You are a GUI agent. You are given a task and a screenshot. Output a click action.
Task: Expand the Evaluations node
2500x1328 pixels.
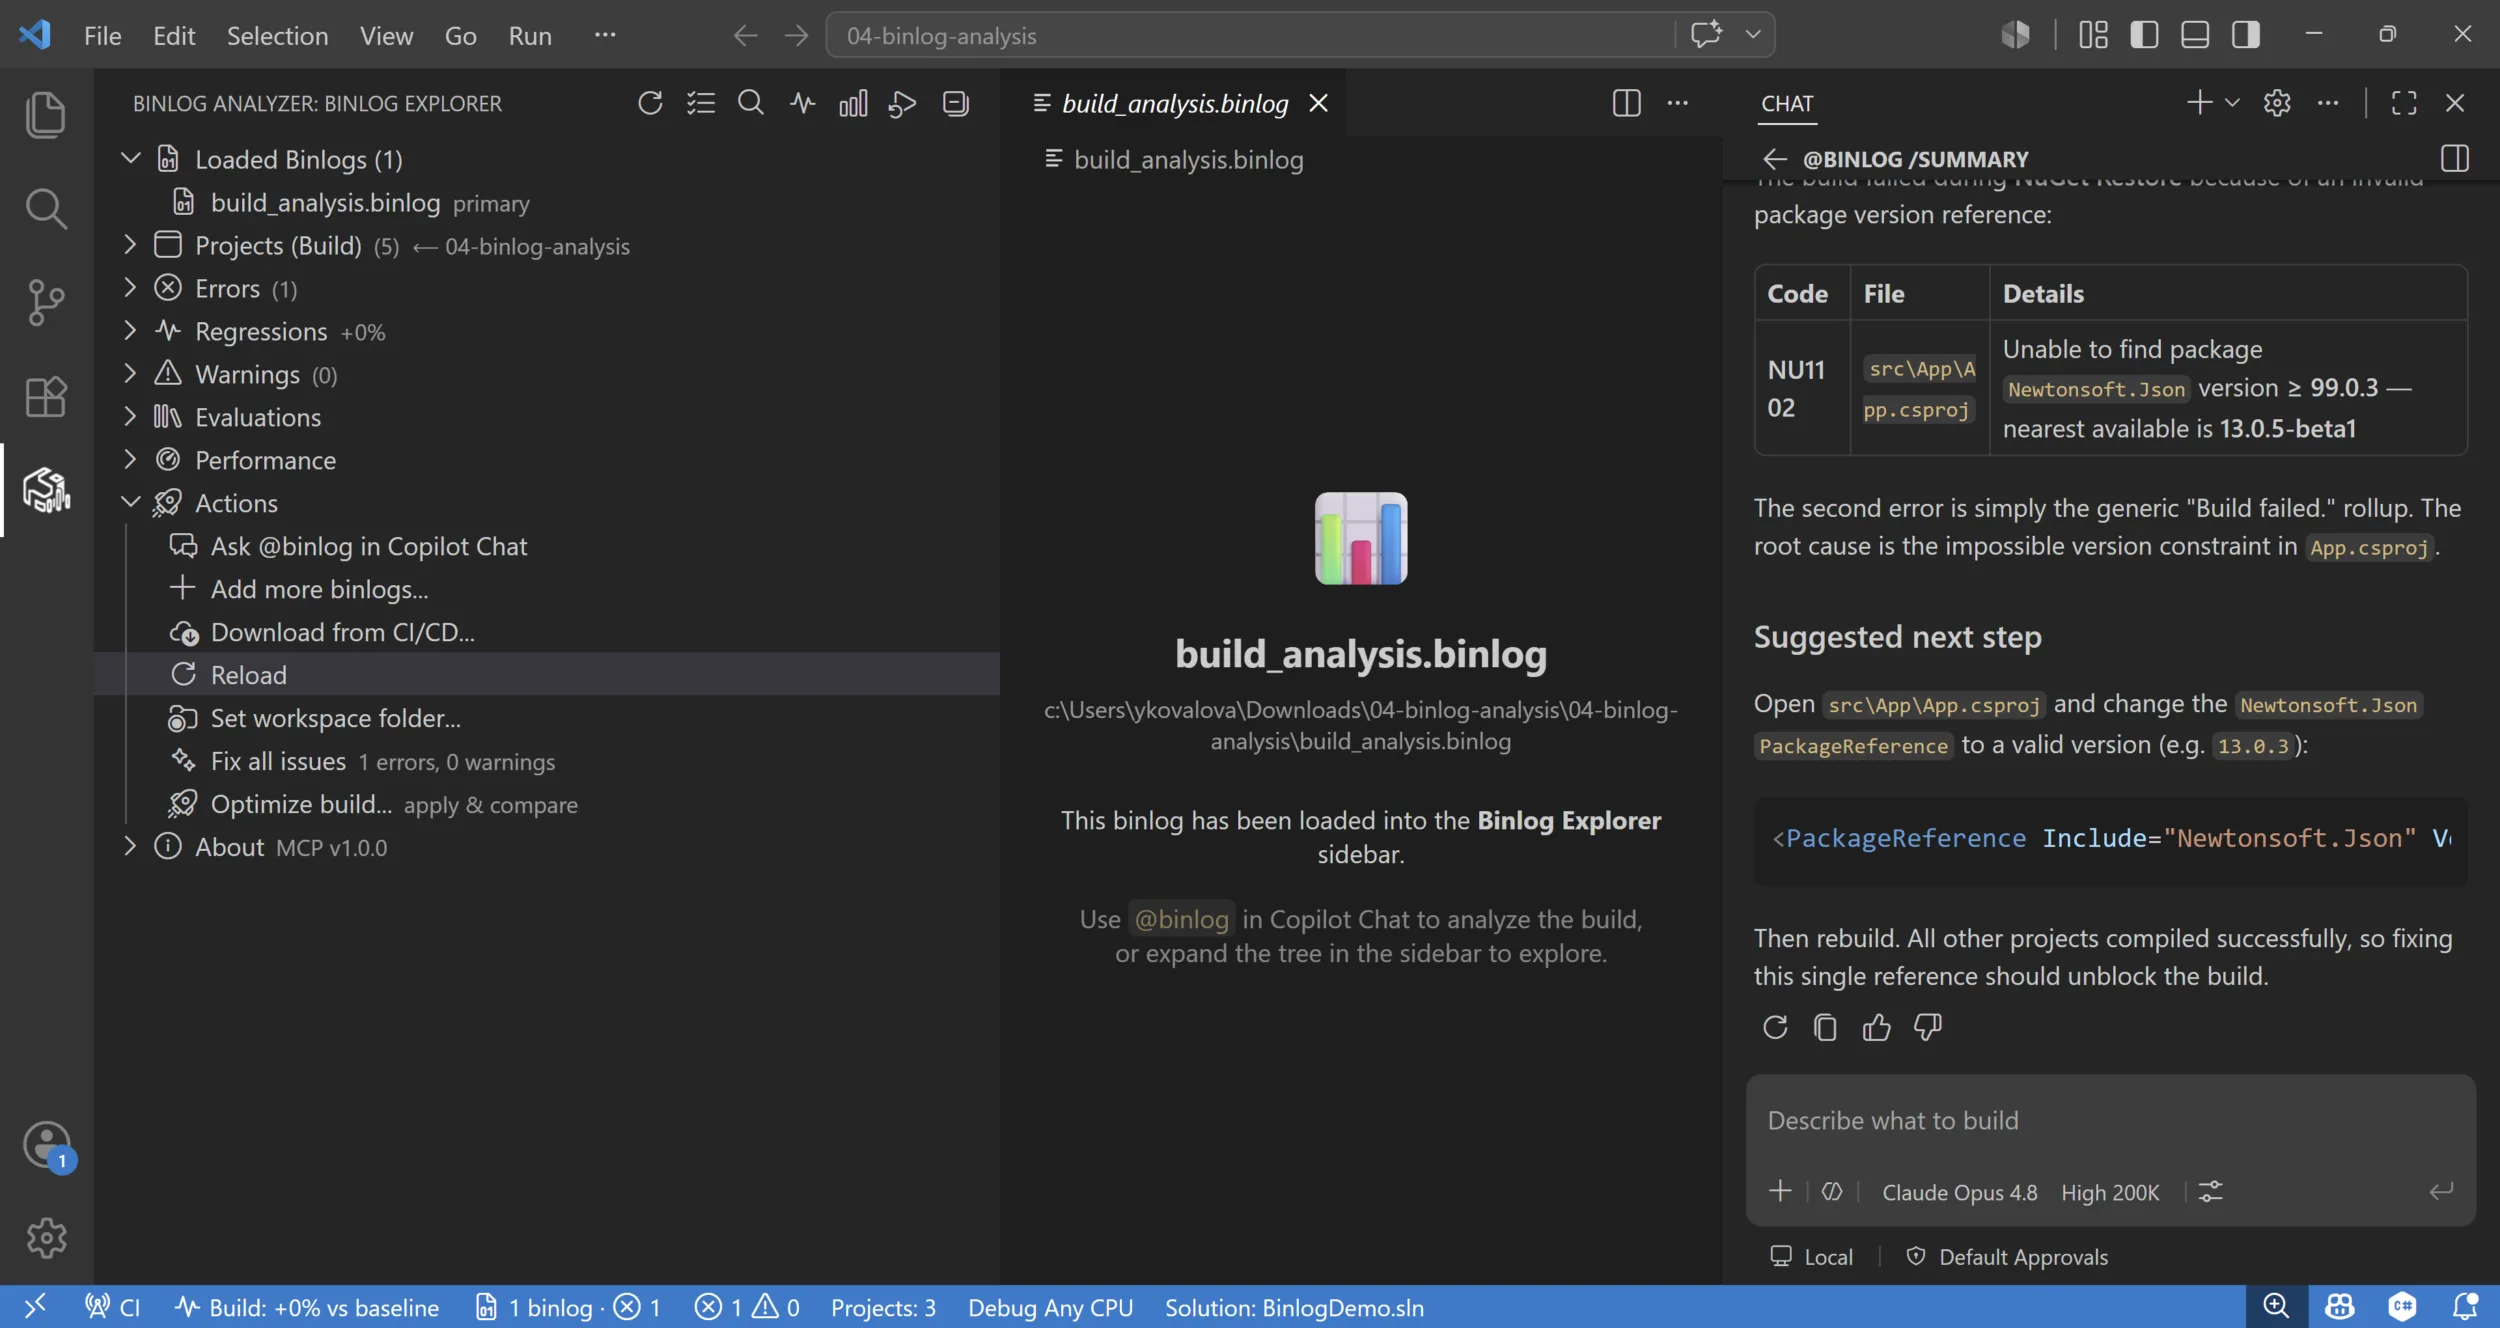130,417
